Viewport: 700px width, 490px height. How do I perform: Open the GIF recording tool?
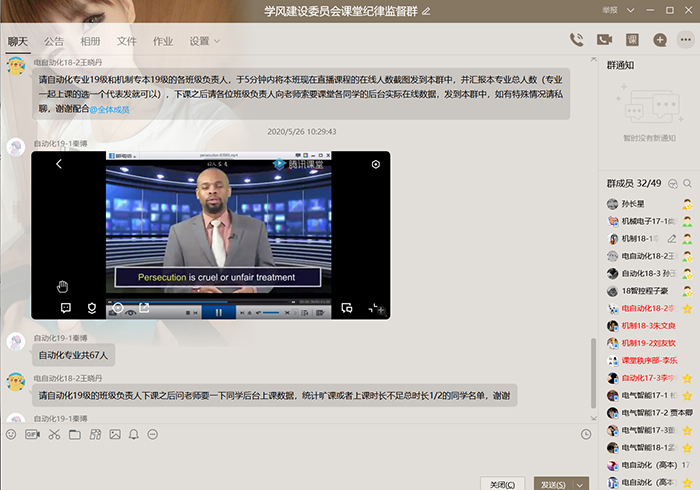(x=33, y=434)
